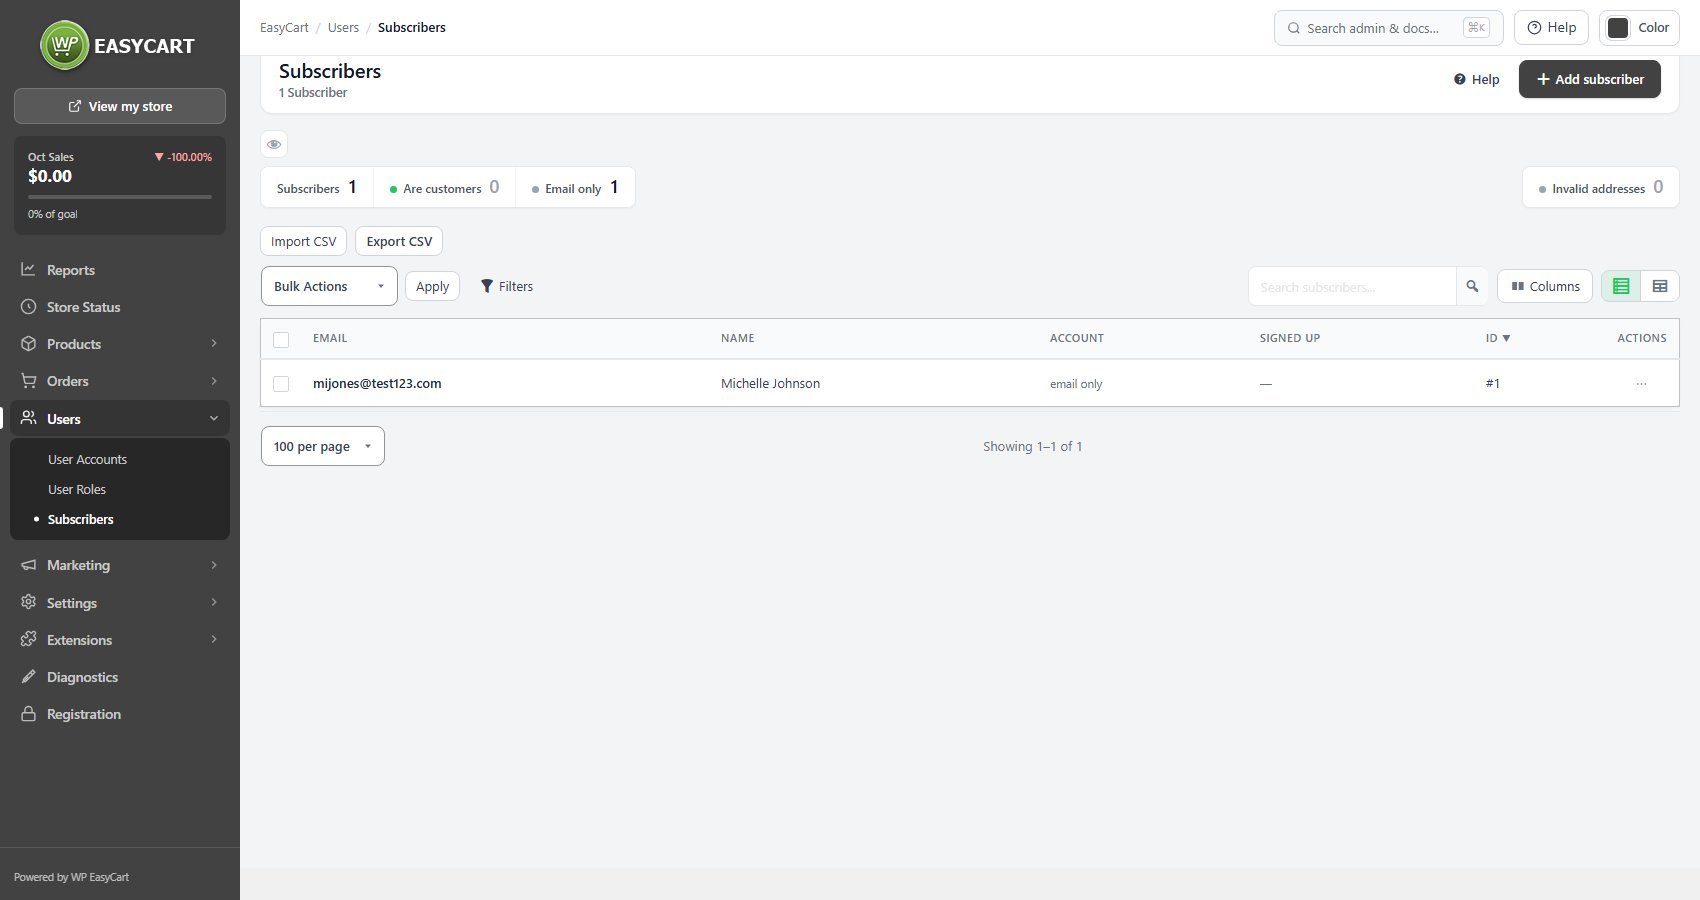
Task: Click the Users people icon
Action: coord(28,418)
